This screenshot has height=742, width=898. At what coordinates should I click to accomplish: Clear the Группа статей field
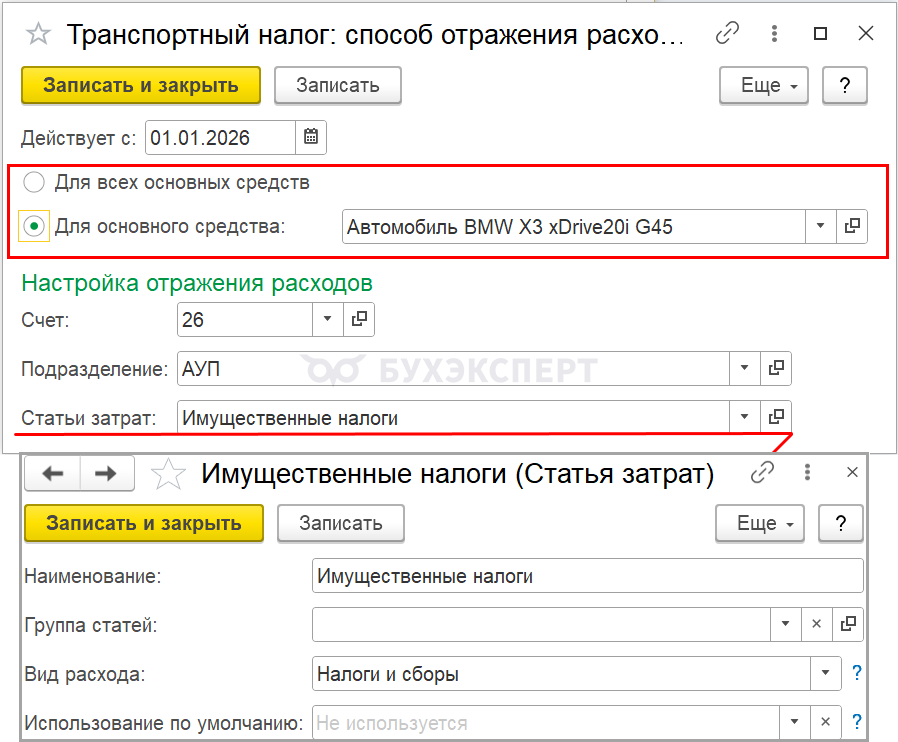pyautogui.click(x=816, y=624)
